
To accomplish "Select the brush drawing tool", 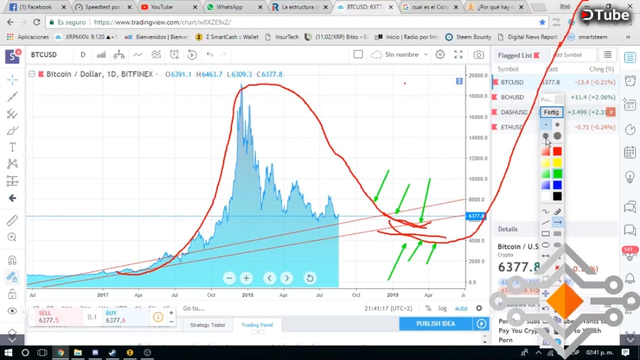I will point(12,131).
